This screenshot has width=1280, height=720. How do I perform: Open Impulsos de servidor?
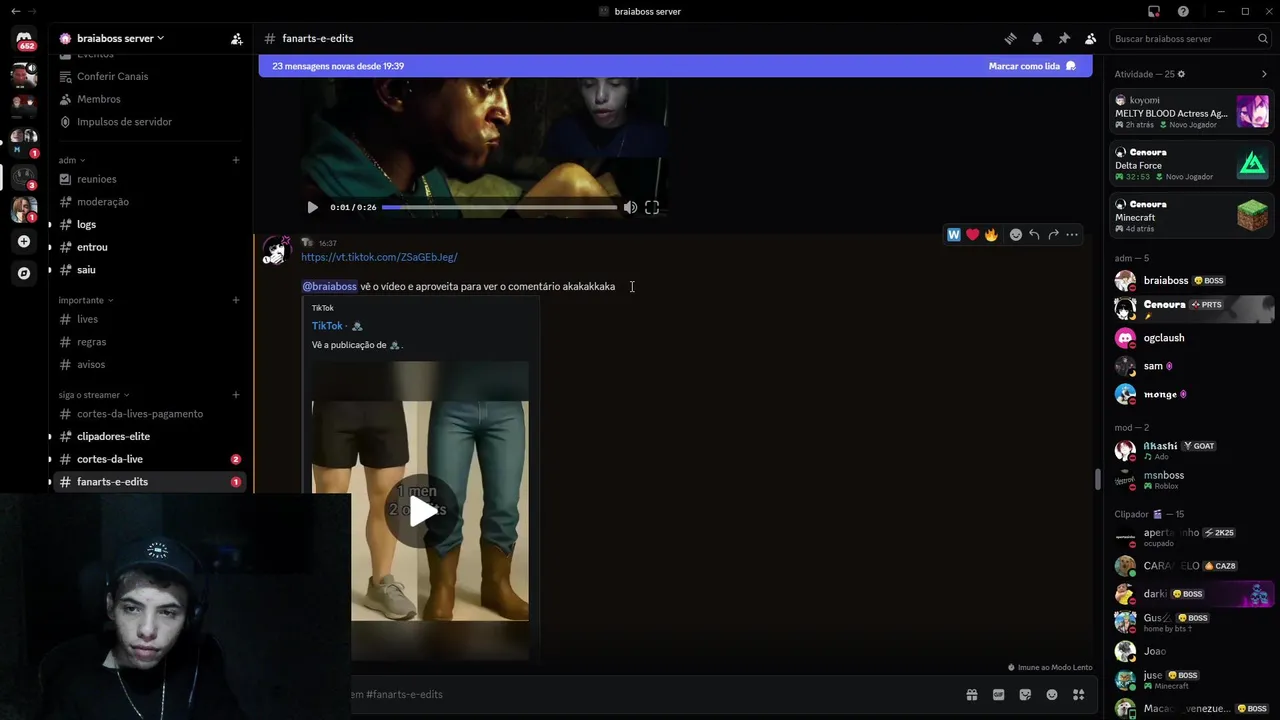(150, 121)
